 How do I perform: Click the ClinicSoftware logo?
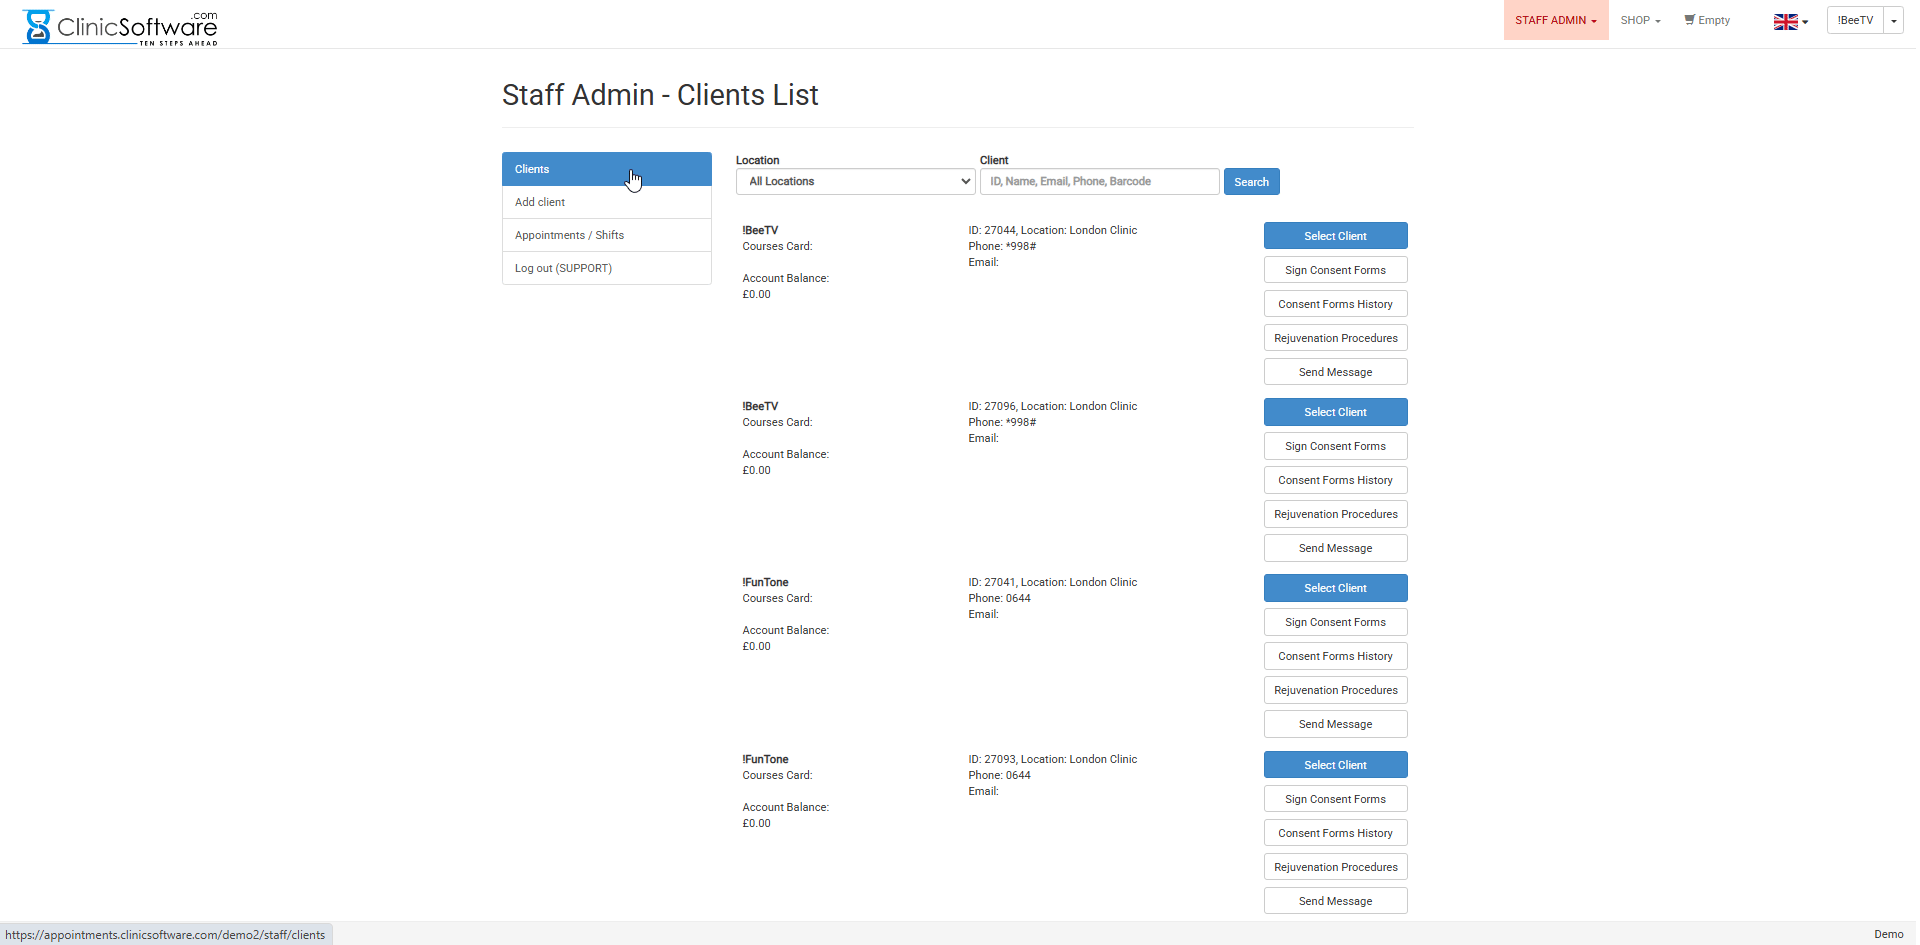click(118, 27)
